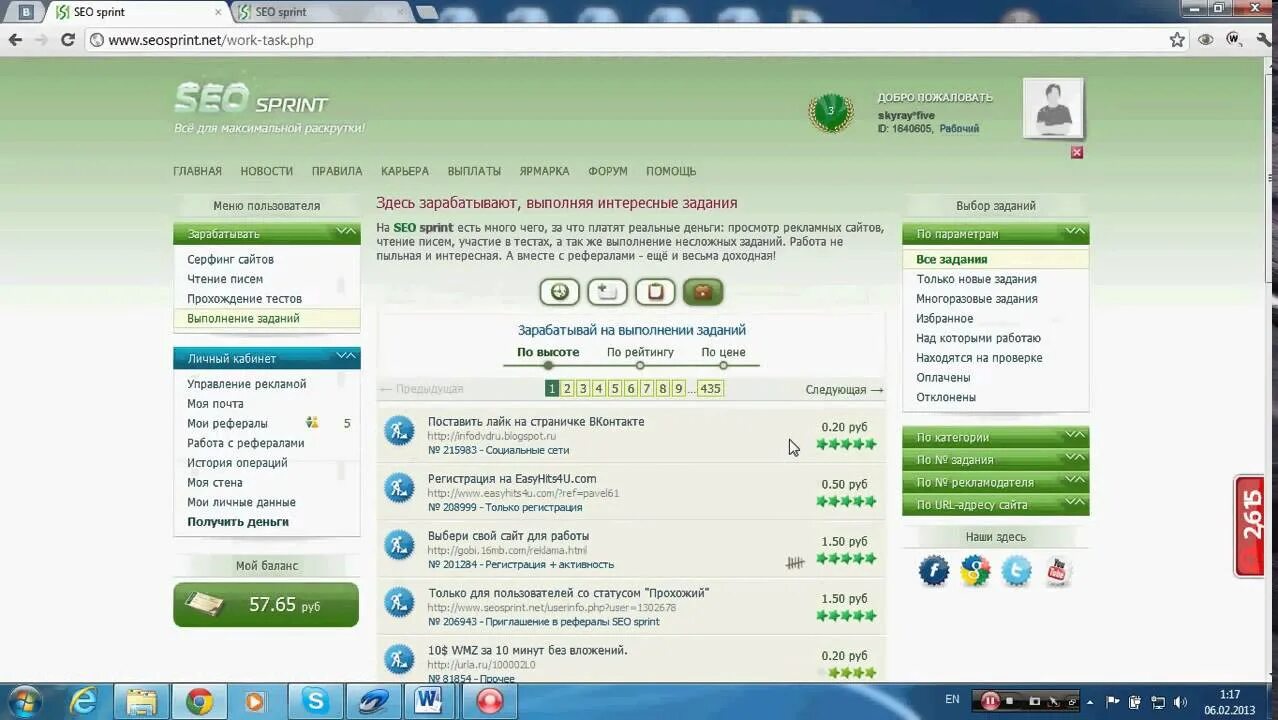Click the volume speaker icon in the system tray

click(x=1180, y=702)
